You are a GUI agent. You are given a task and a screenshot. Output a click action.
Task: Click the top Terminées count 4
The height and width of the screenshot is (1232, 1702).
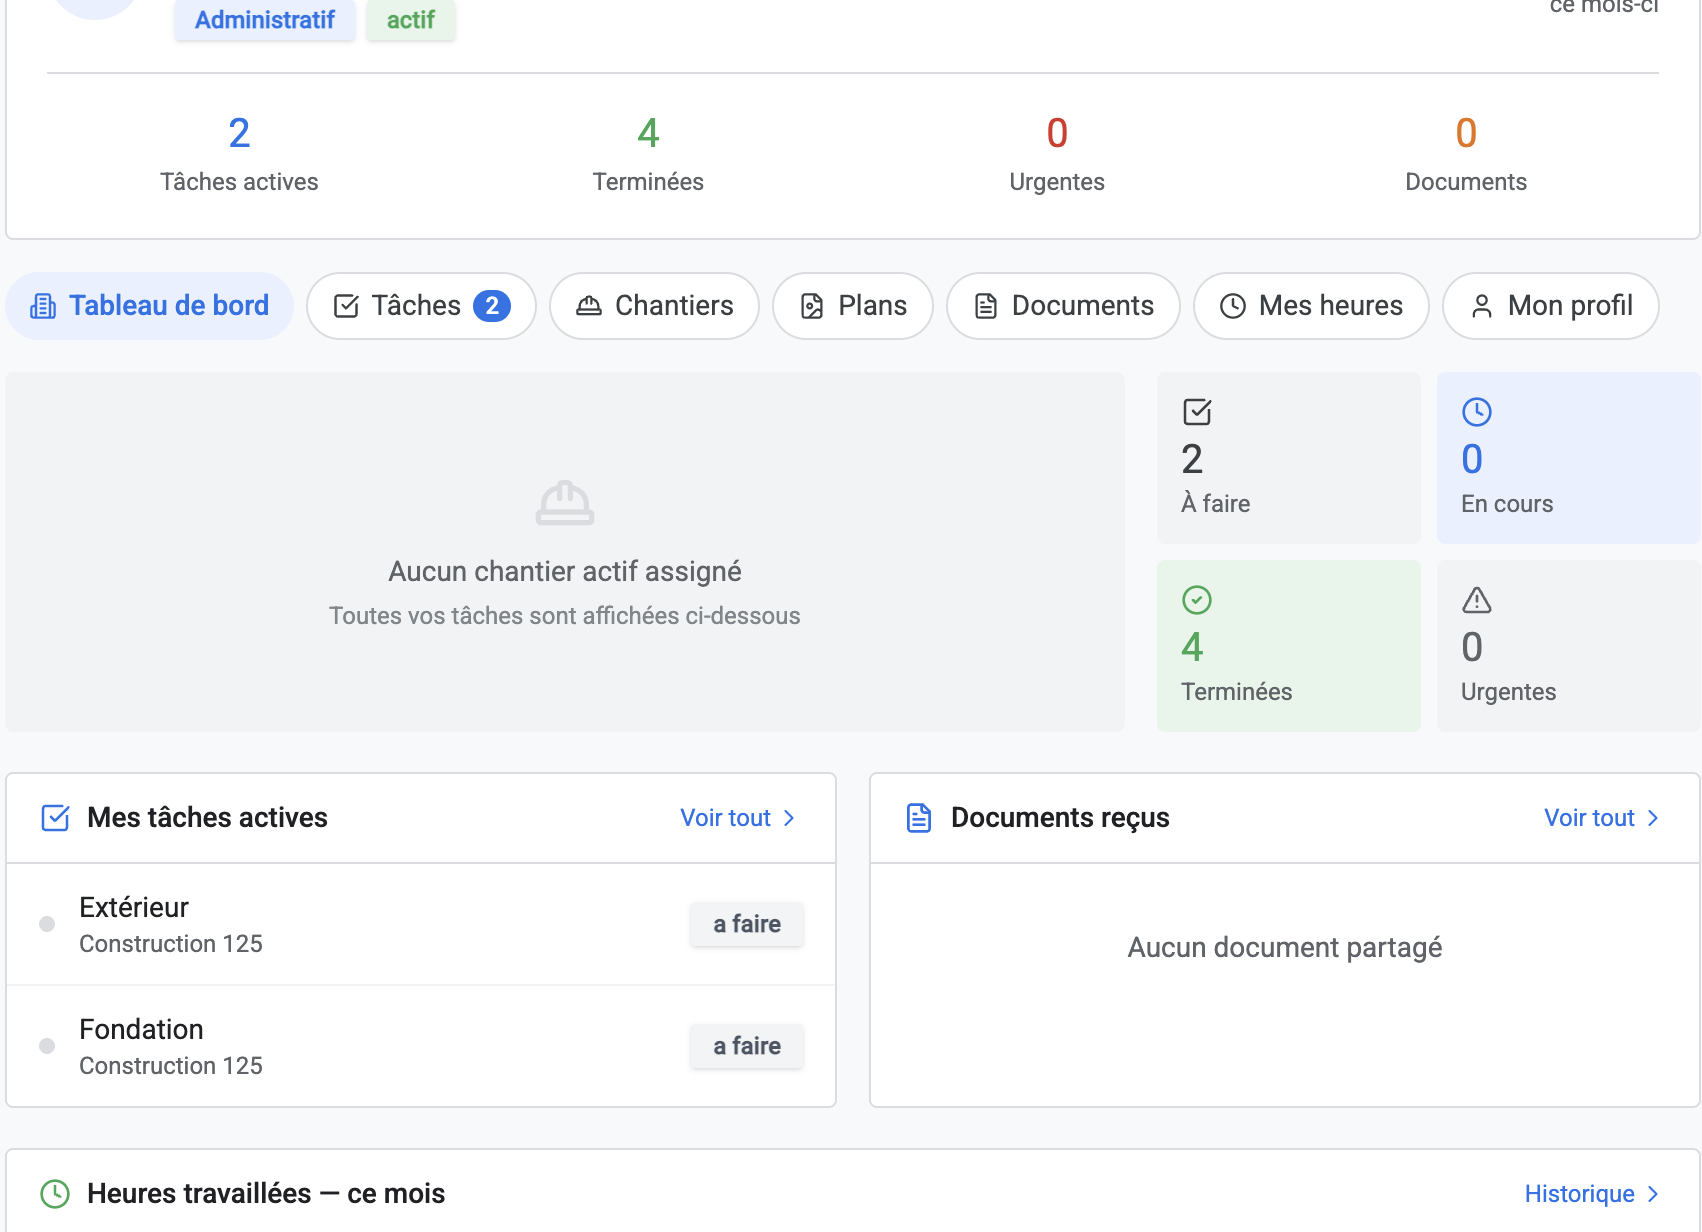[648, 133]
